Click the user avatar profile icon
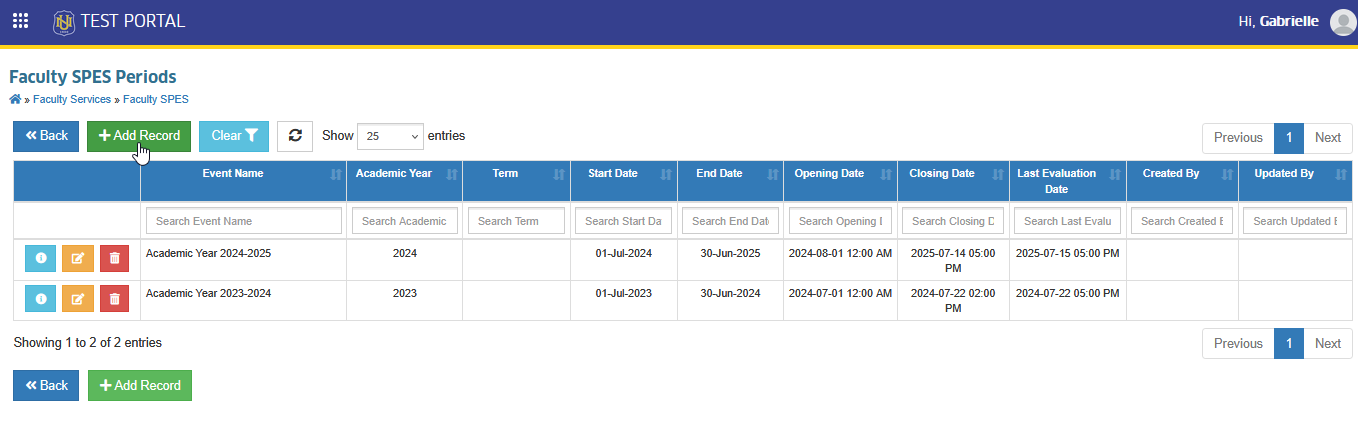The height and width of the screenshot is (423, 1358). [x=1343, y=22]
